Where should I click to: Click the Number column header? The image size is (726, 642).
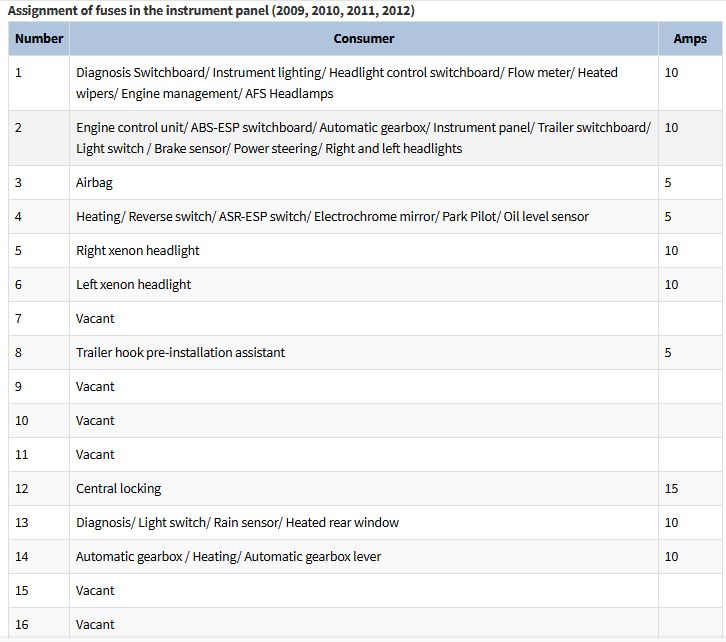[39, 38]
